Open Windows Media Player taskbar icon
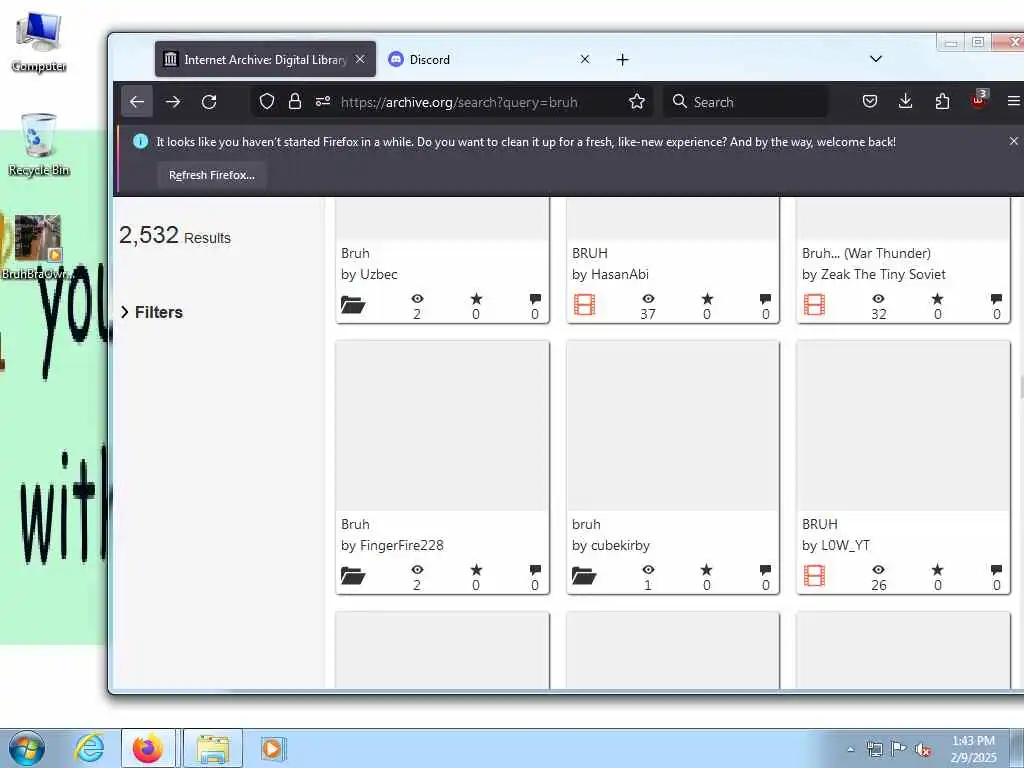Image resolution: width=1024 pixels, height=768 pixels. coord(272,748)
